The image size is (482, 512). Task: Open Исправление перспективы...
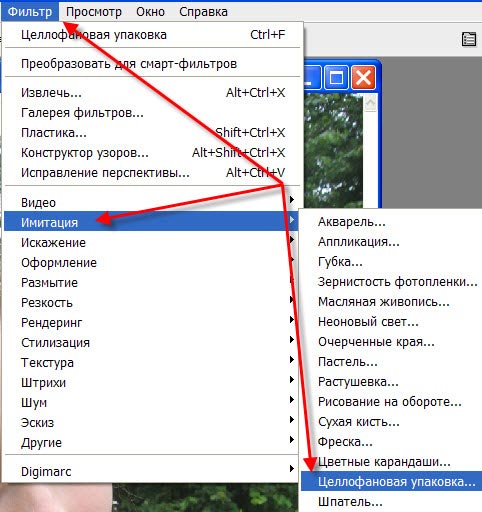click(x=153, y=173)
